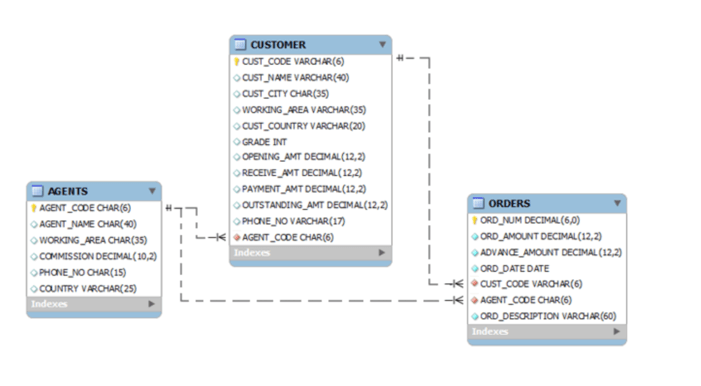Select the AGENT_CODE key icon in AGENTS table
Screen dimensions: 701x386
point(34,208)
